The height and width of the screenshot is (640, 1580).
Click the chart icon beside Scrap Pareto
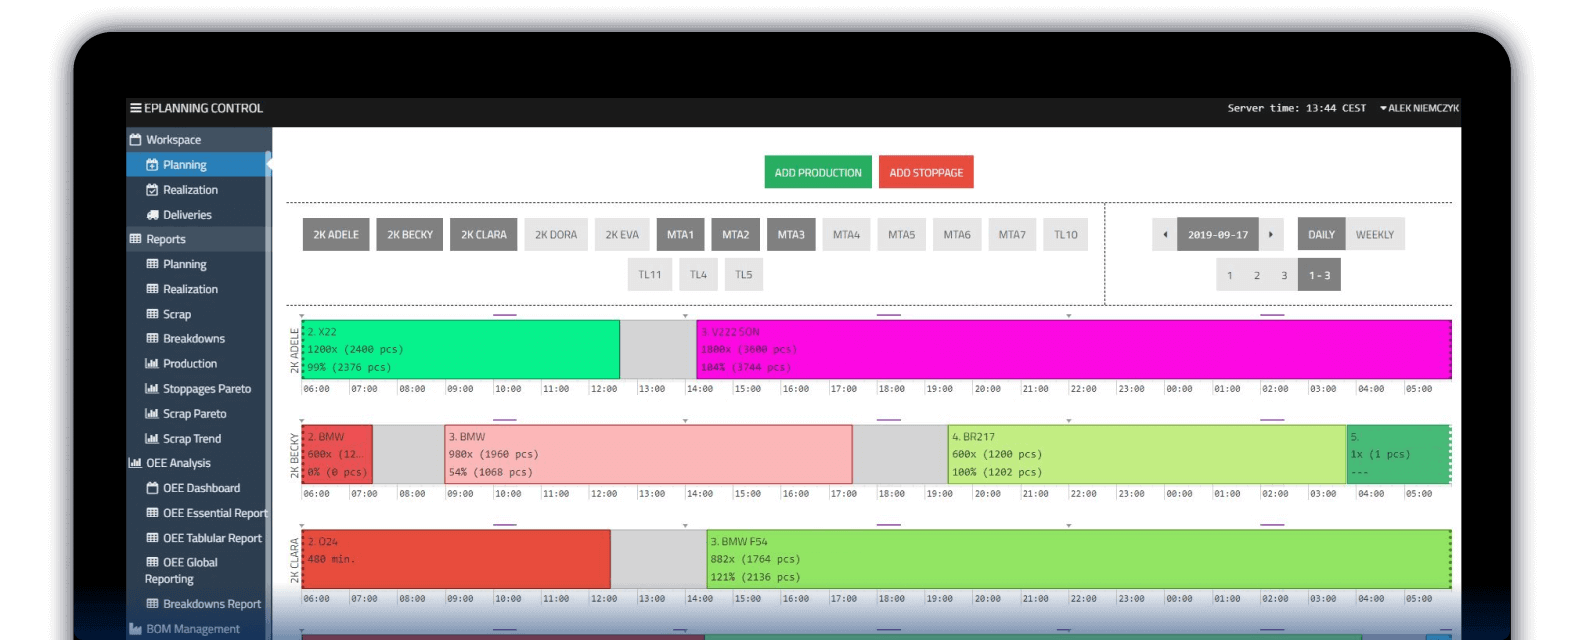click(152, 414)
